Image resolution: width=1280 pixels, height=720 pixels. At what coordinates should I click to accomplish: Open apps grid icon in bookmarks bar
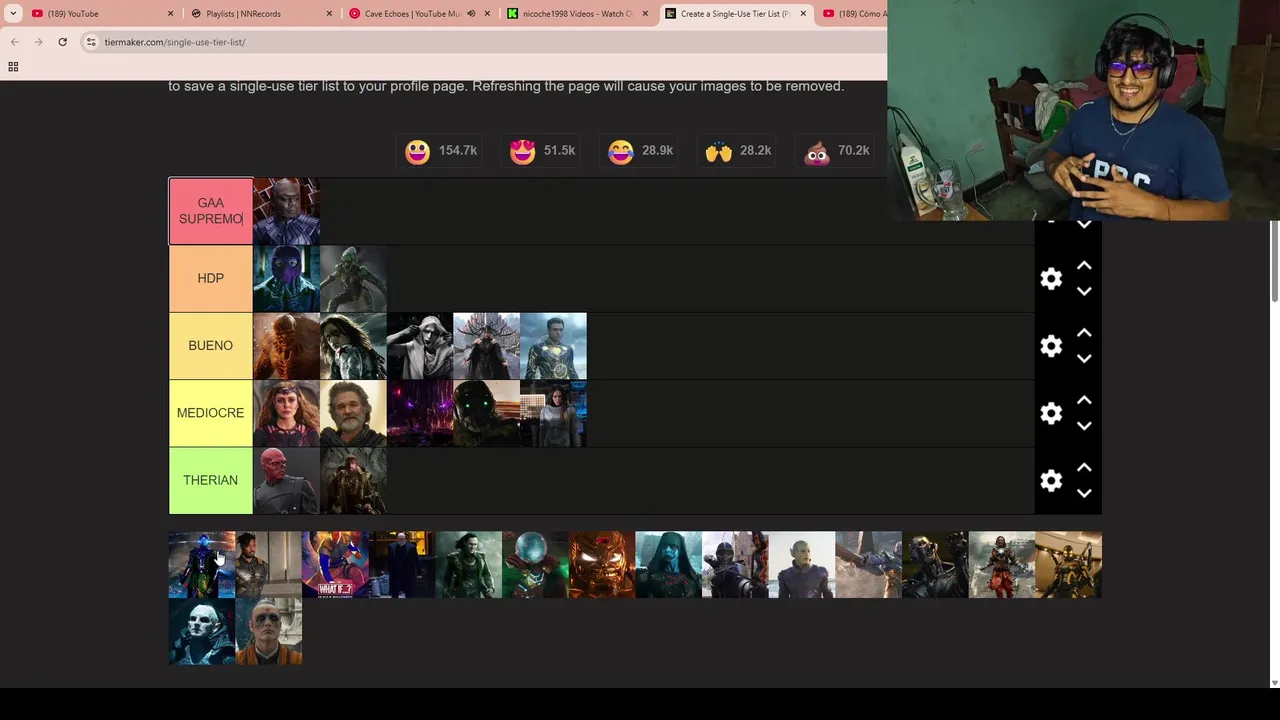(x=13, y=67)
